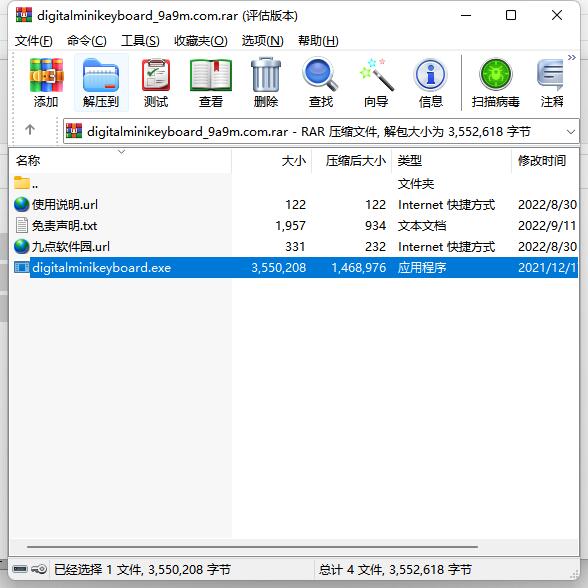Click the Find (查找) magnifier icon
588x588 pixels.
(321, 74)
